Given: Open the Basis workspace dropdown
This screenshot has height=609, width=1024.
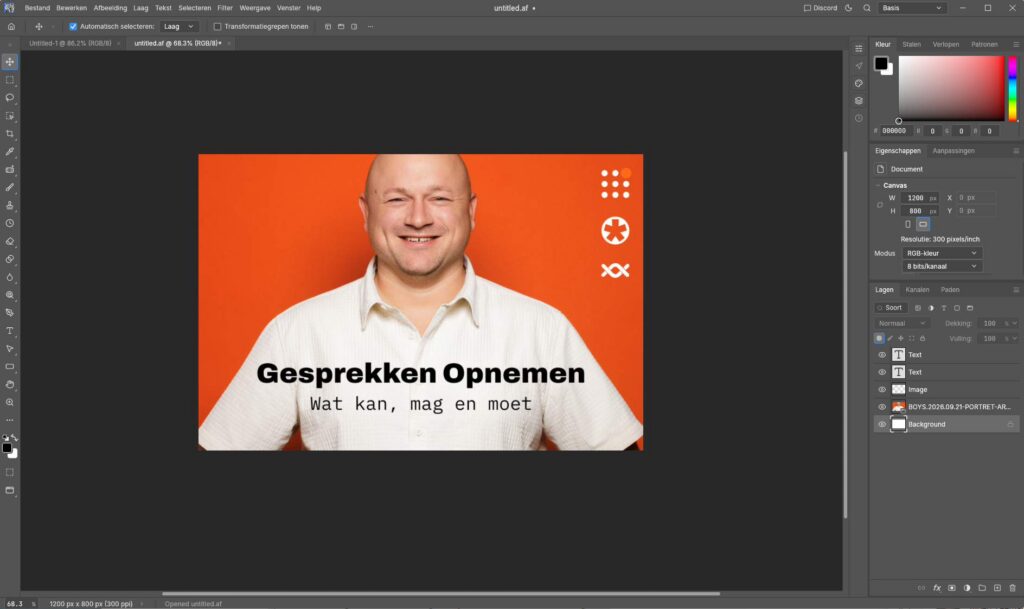Looking at the screenshot, I should pos(912,8).
